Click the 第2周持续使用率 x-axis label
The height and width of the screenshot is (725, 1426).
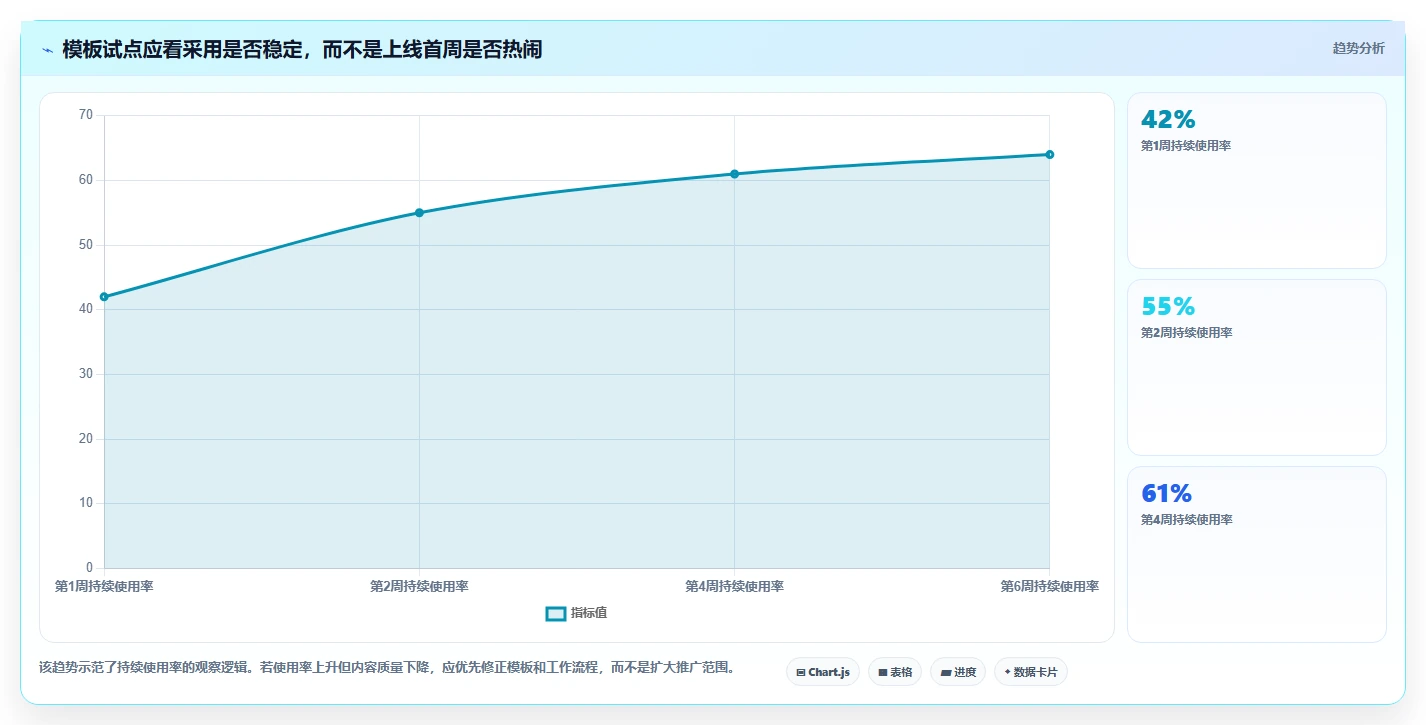tap(419, 586)
